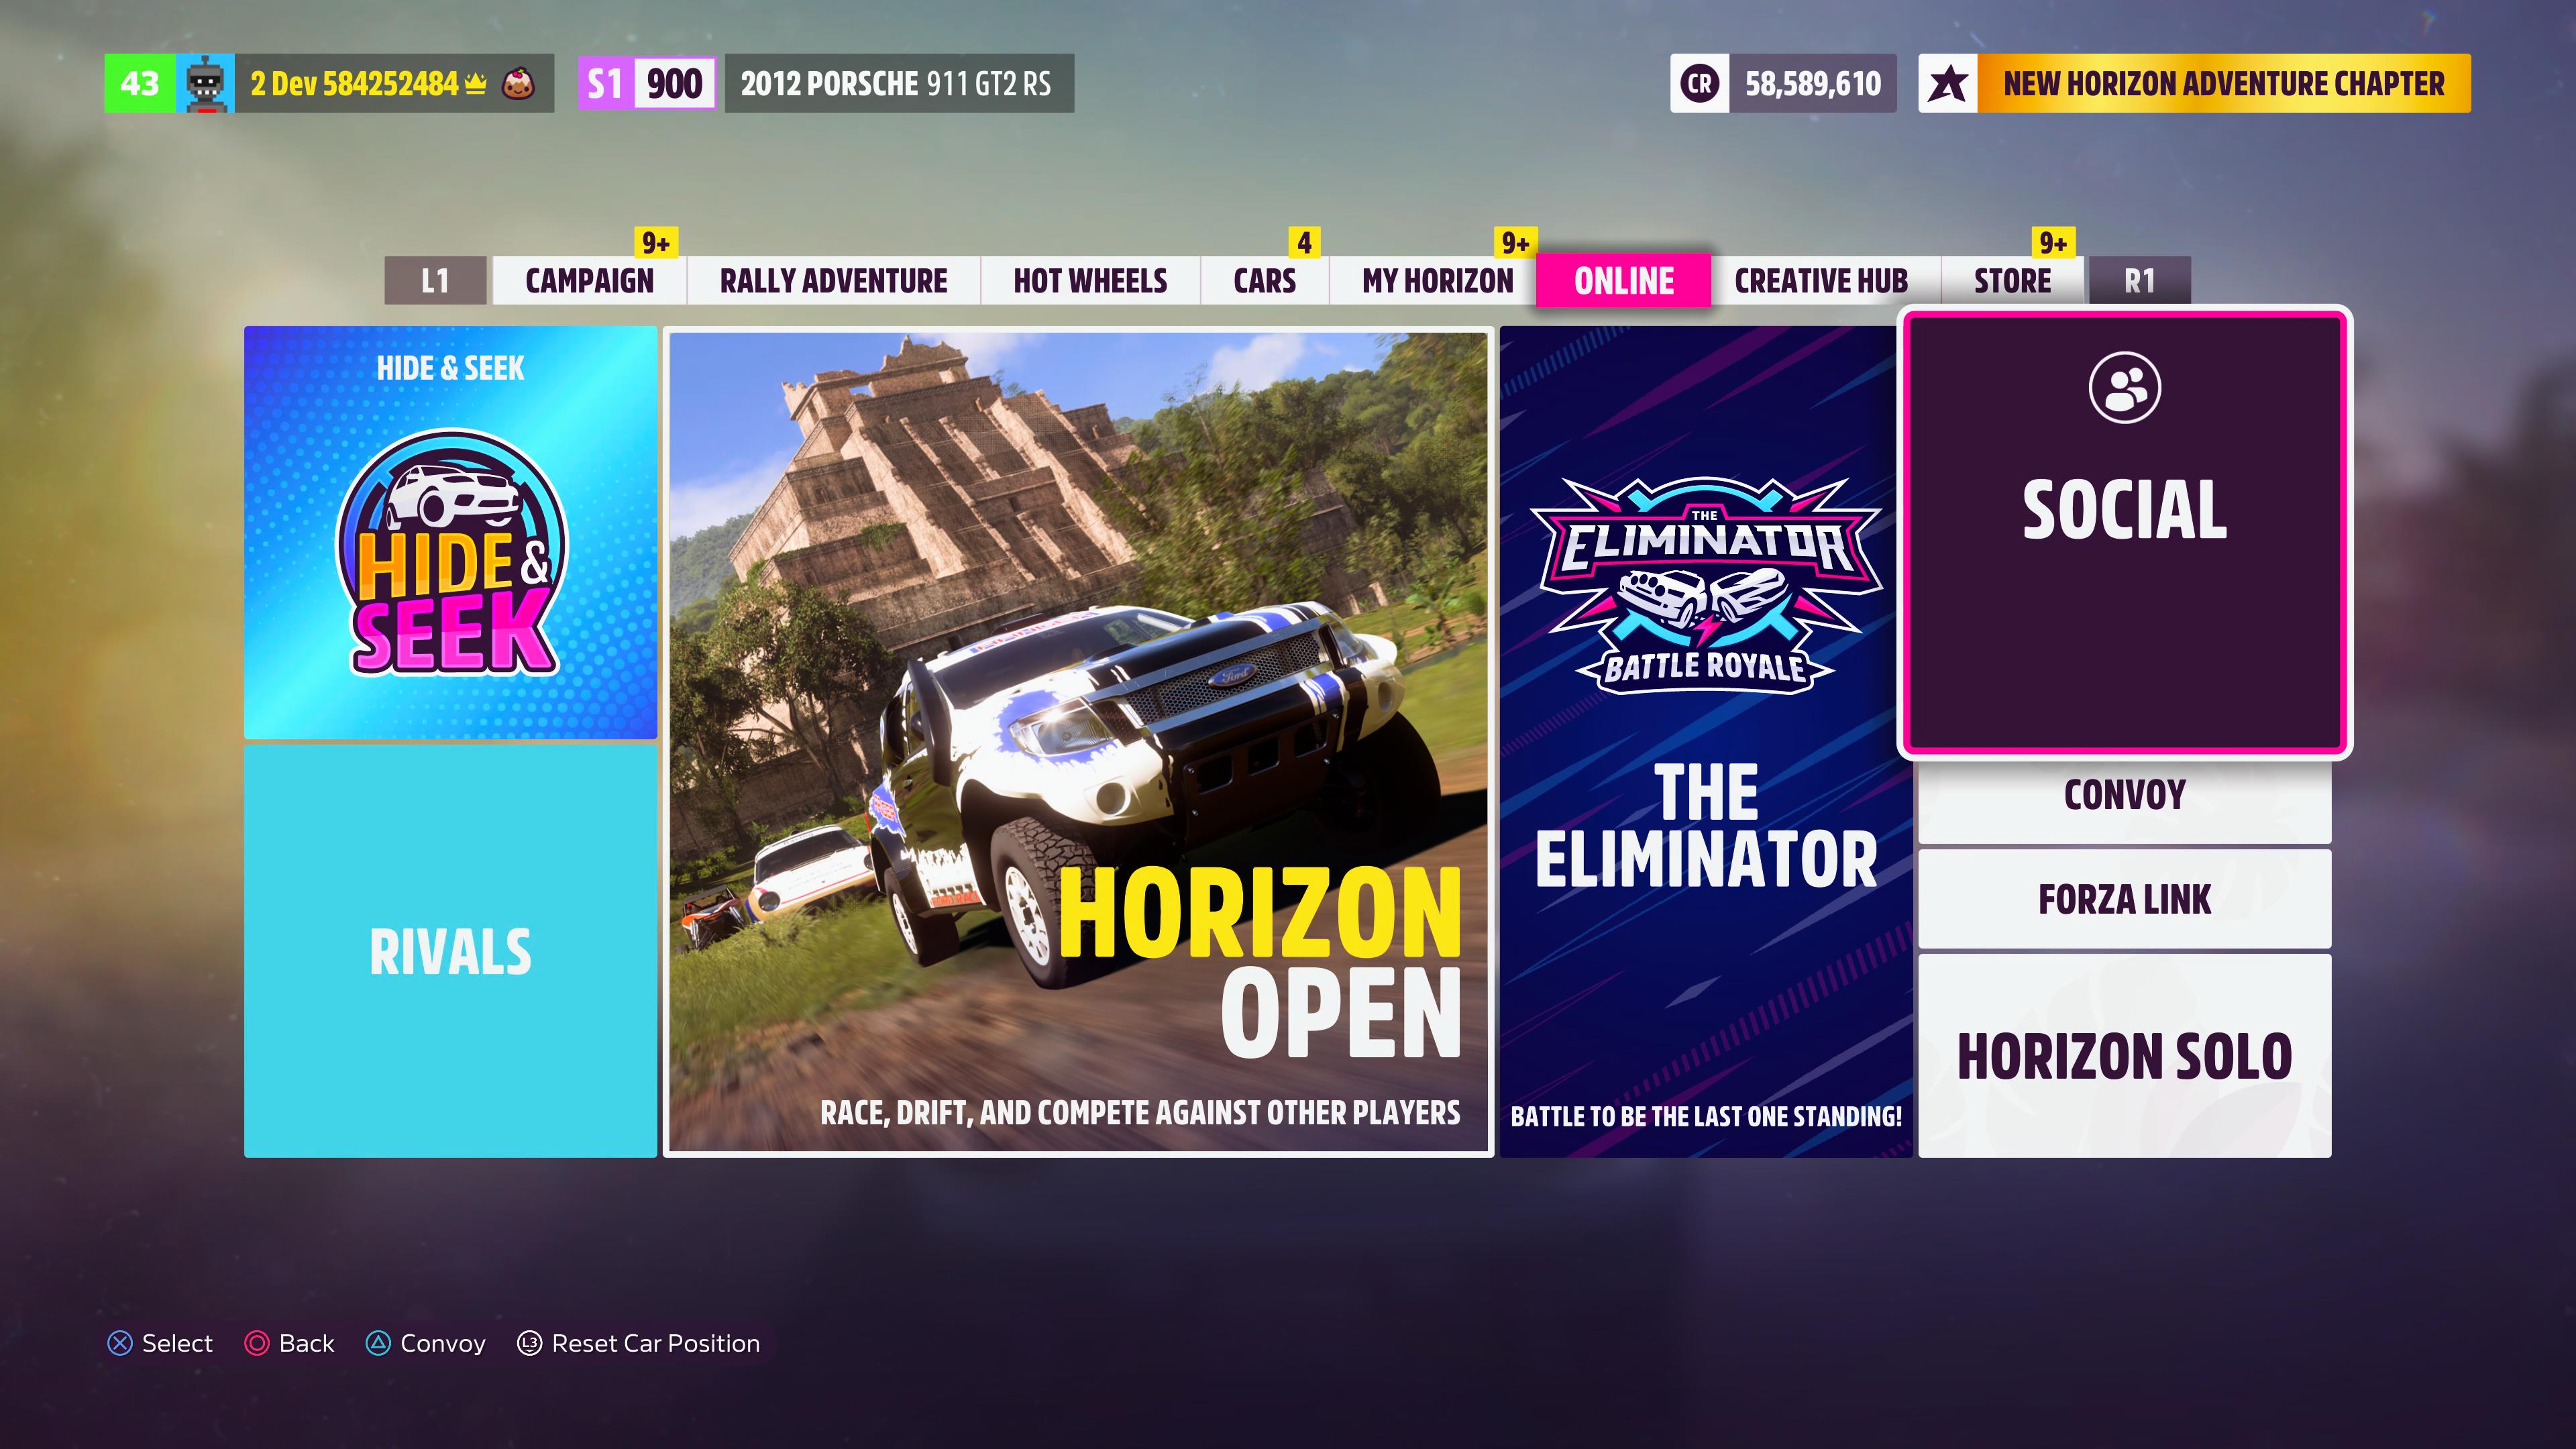Viewport: 2576px width, 1449px height.
Task: Open the Rivals tile
Action: tap(451, 951)
